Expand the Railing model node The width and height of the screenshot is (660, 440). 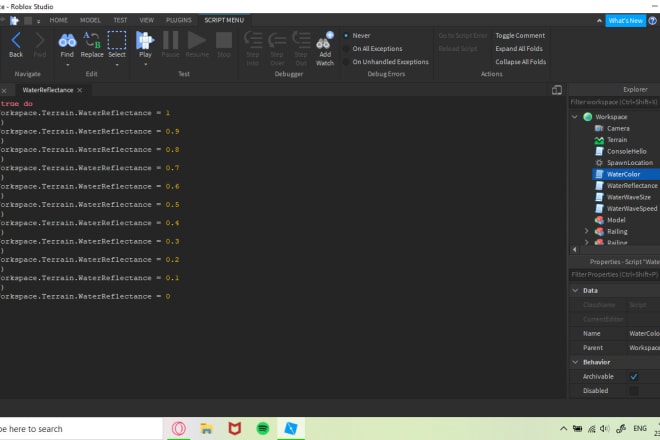coord(586,231)
